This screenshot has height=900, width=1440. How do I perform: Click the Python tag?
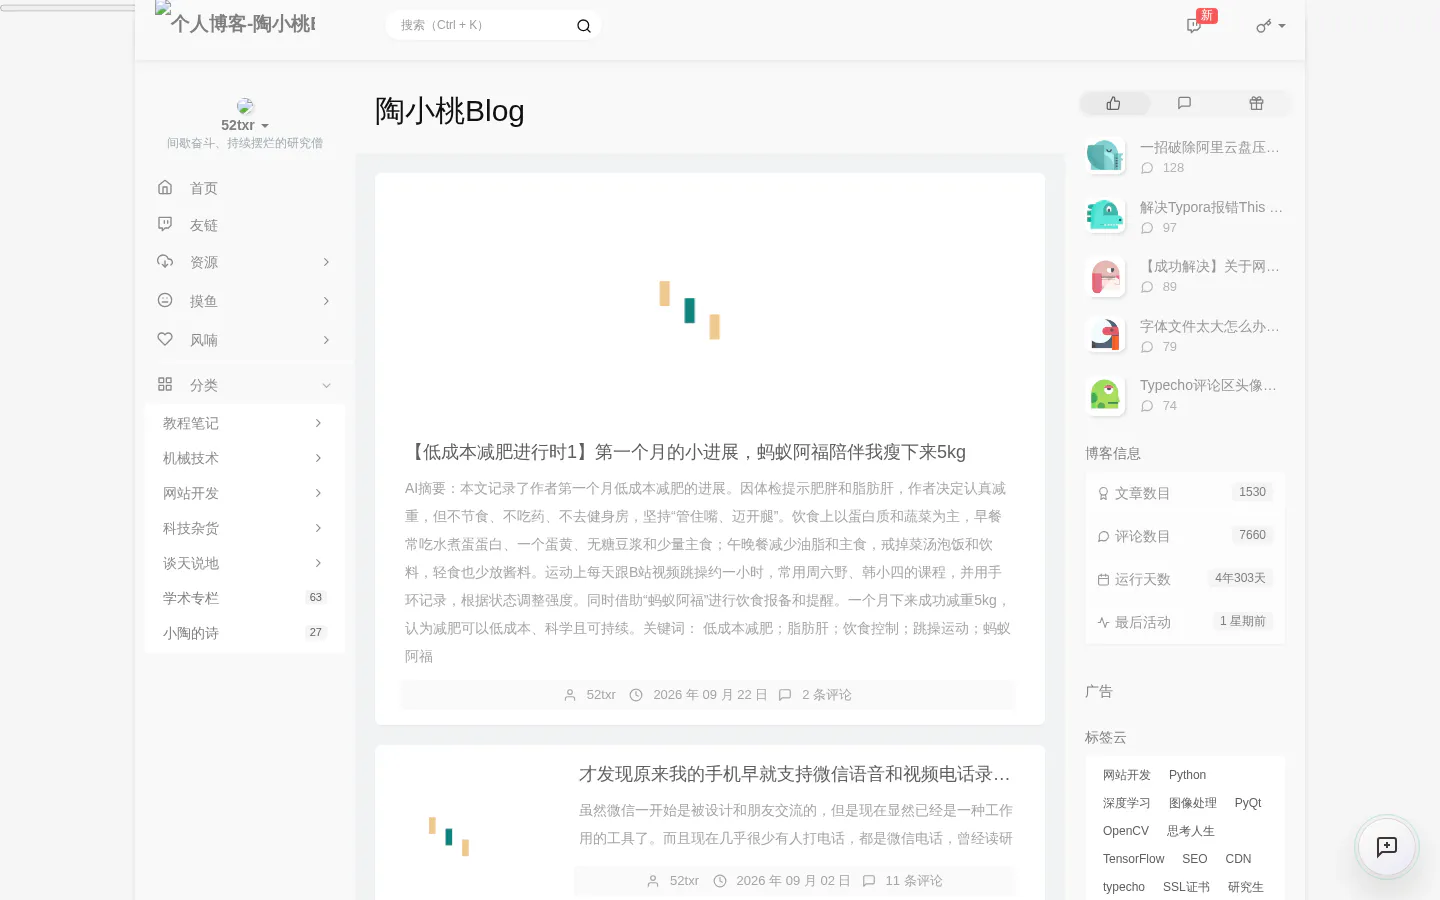pyautogui.click(x=1187, y=775)
